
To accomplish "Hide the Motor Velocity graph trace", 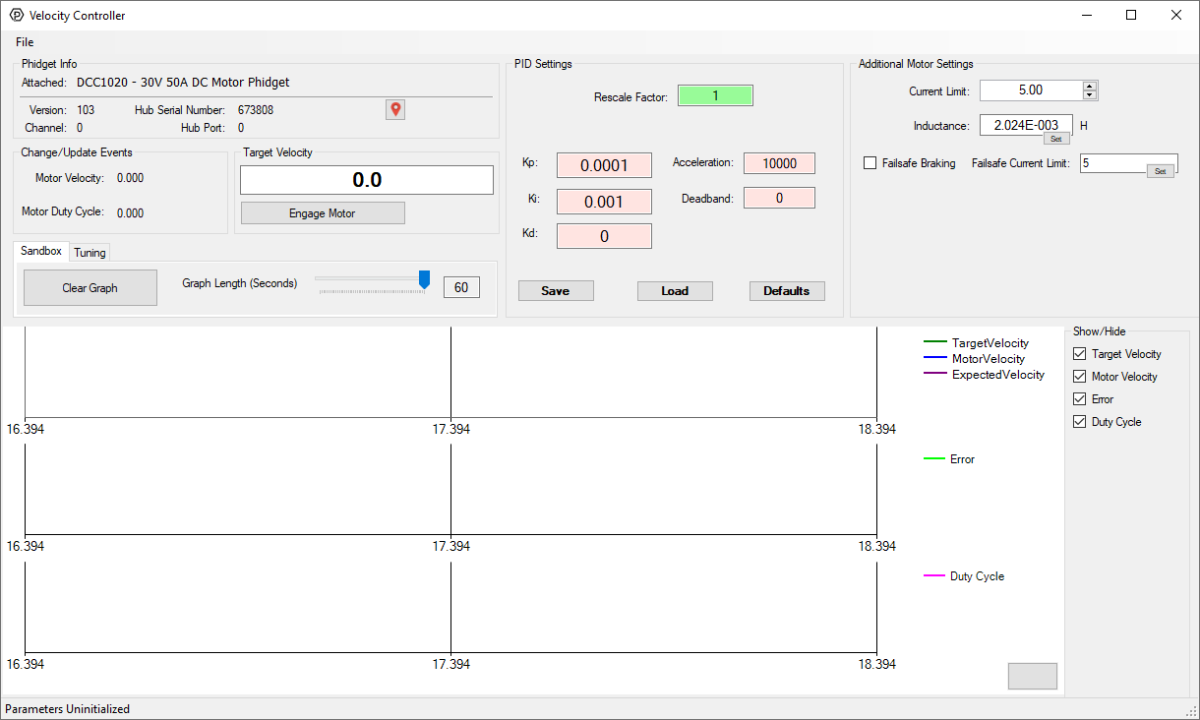I will point(1079,376).
